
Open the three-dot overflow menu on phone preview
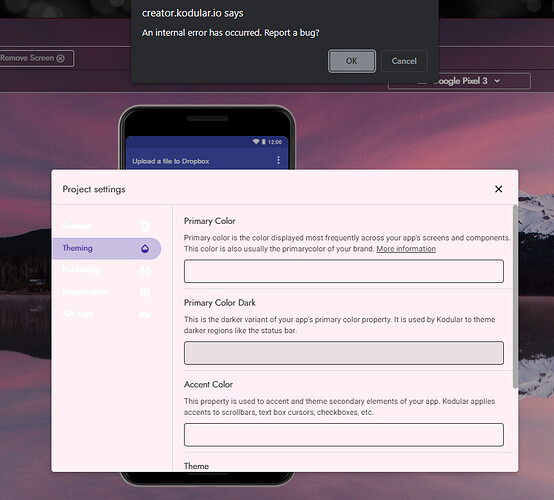[x=278, y=160]
